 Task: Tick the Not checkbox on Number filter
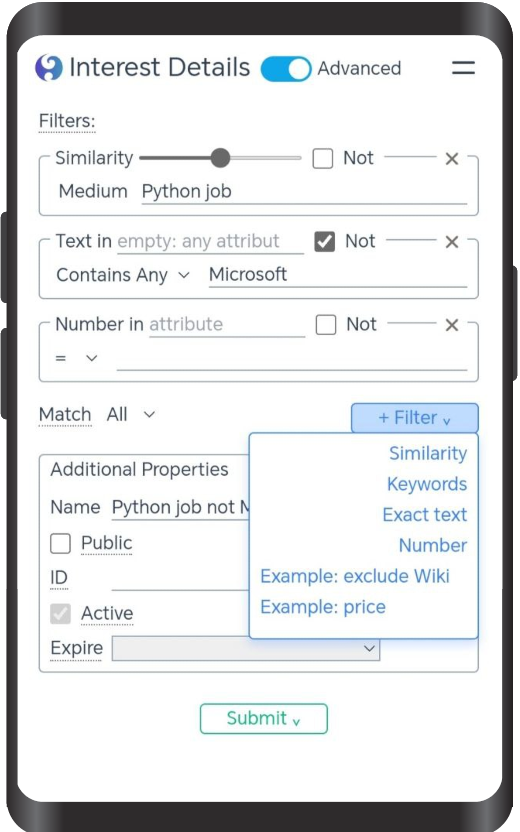(x=326, y=325)
